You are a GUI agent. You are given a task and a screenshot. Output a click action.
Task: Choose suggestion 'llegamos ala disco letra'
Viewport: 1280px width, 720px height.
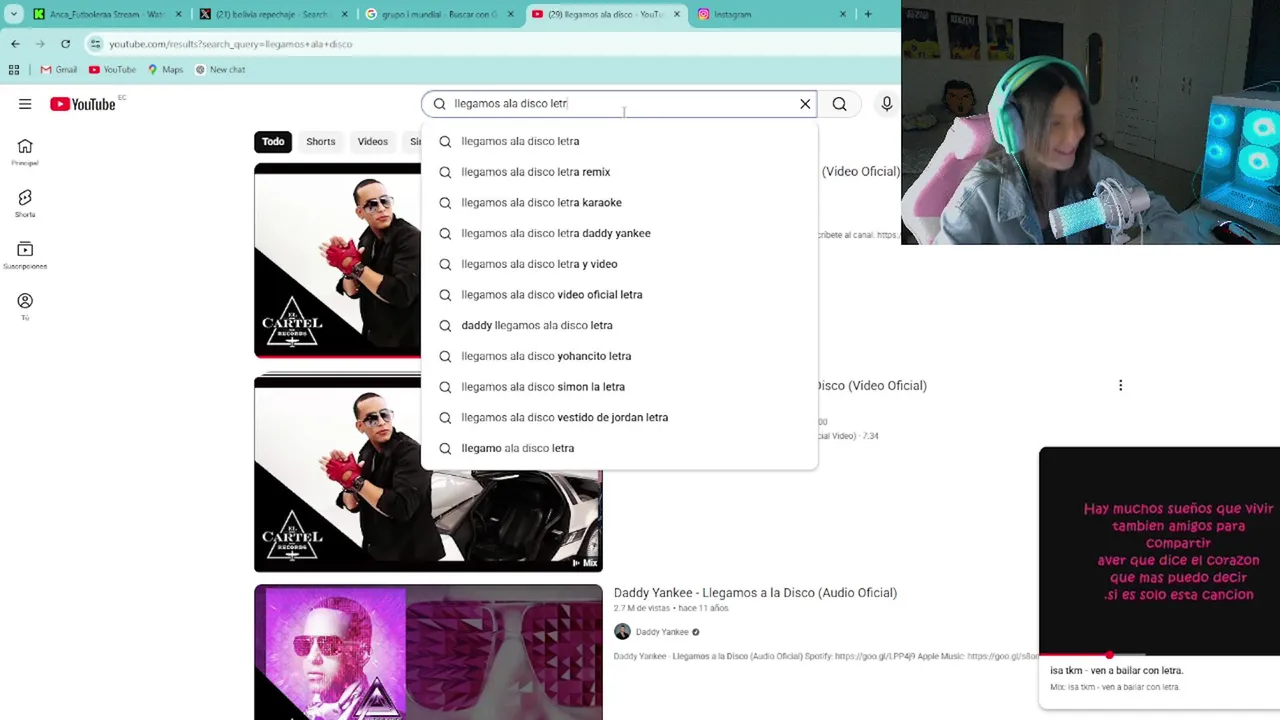[x=619, y=141]
